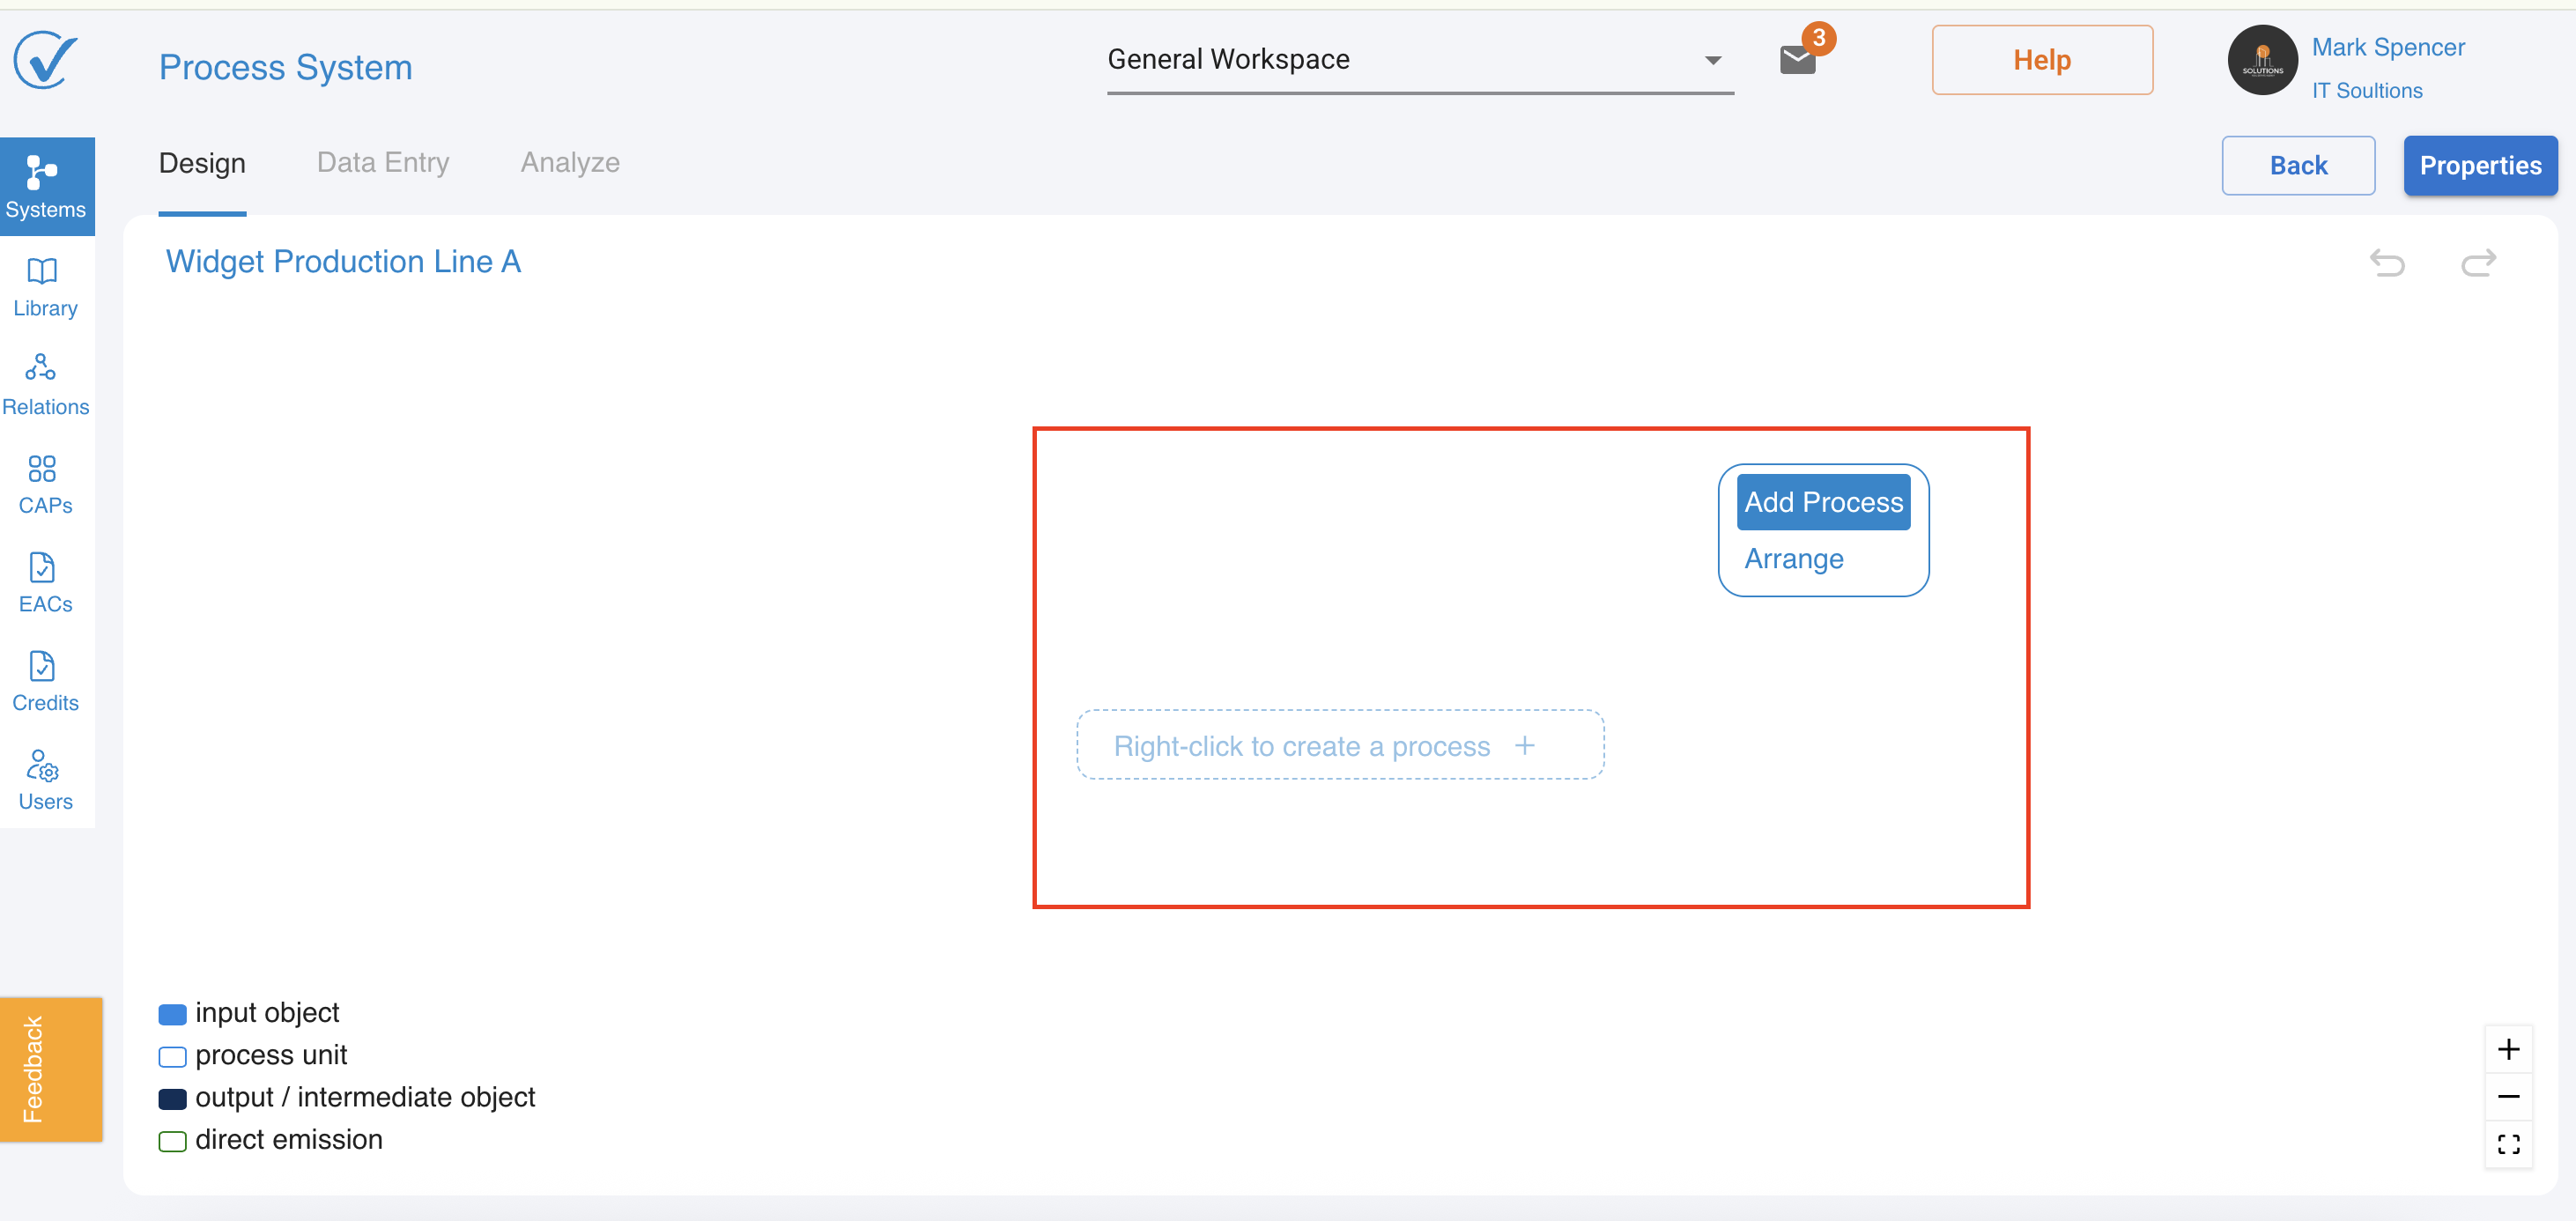Screen dimensions: 2576x1221
Task: Click the input object legend swatch
Action: coord(172,1014)
